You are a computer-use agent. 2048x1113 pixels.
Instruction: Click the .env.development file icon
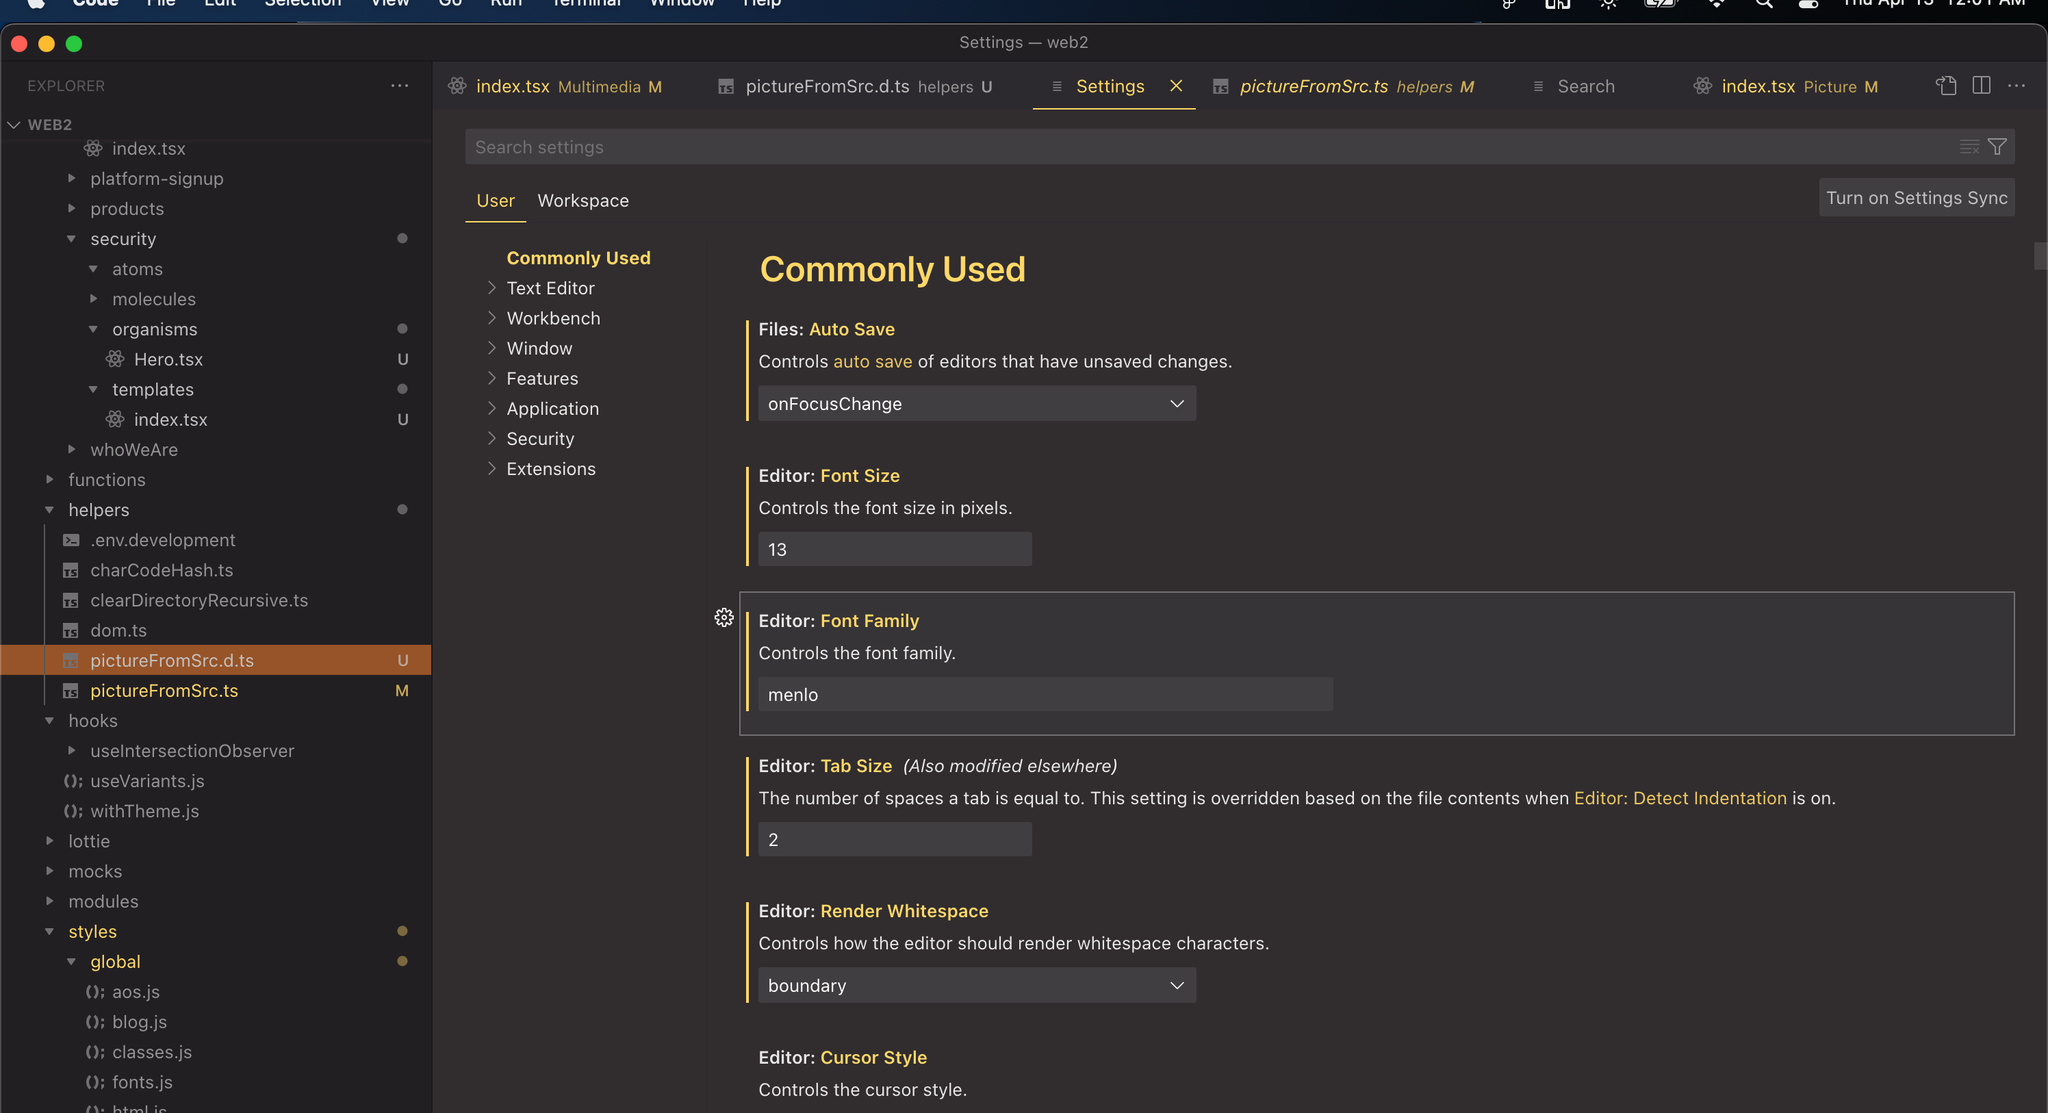click(x=71, y=540)
